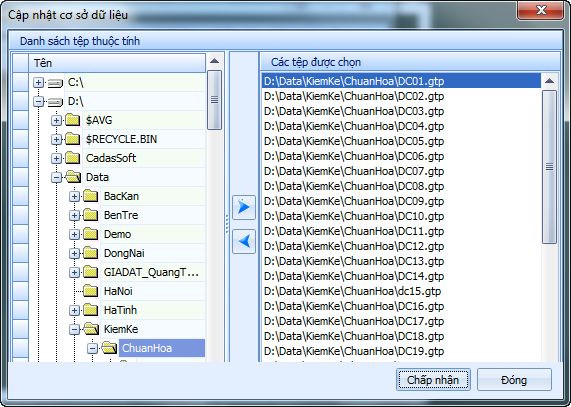Select the dc15.gtp file entry

[x=401, y=291]
